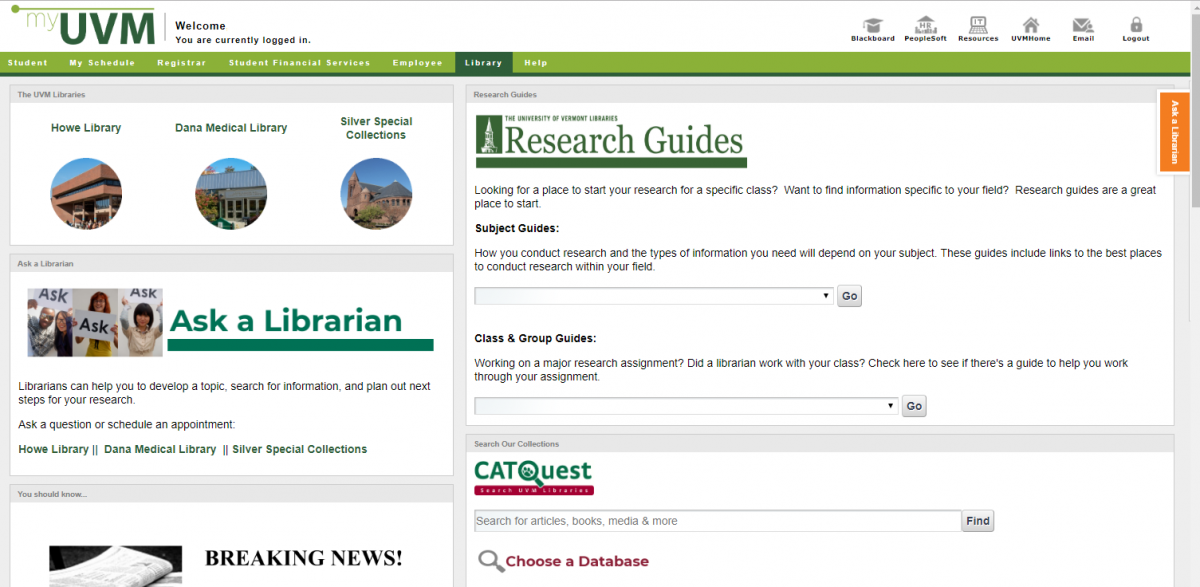Screen dimensions: 1200x587
Task: Open the Registrar tab
Action: point(181,63)
